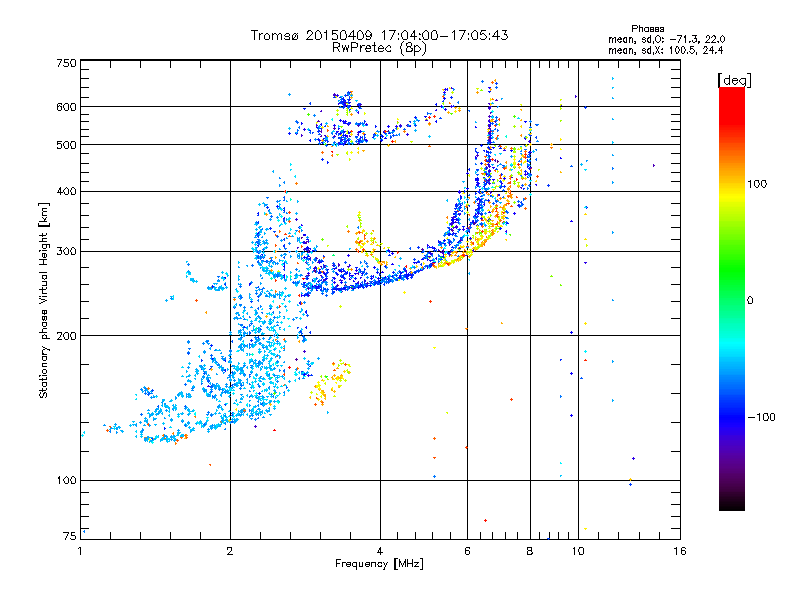Screen dimensions: 800x600
Task: Click the y-axis '300' tick label
Action: click(x=66, y=251)
